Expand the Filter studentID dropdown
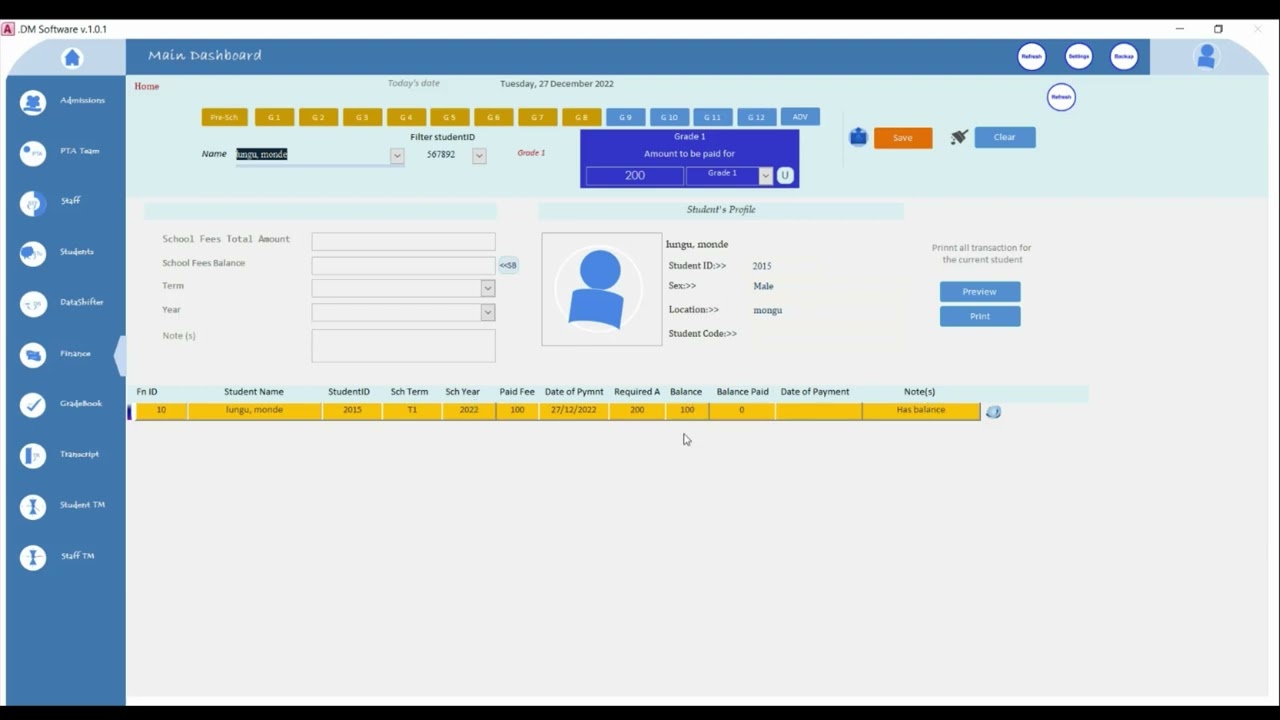 point(479,156)
